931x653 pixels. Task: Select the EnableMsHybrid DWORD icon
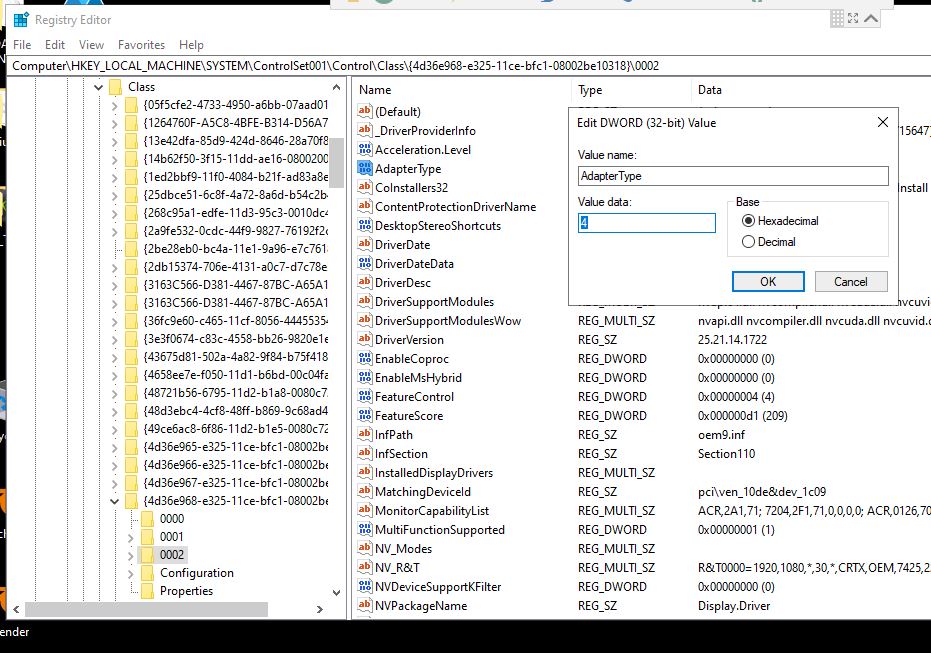tap(365, 377)
